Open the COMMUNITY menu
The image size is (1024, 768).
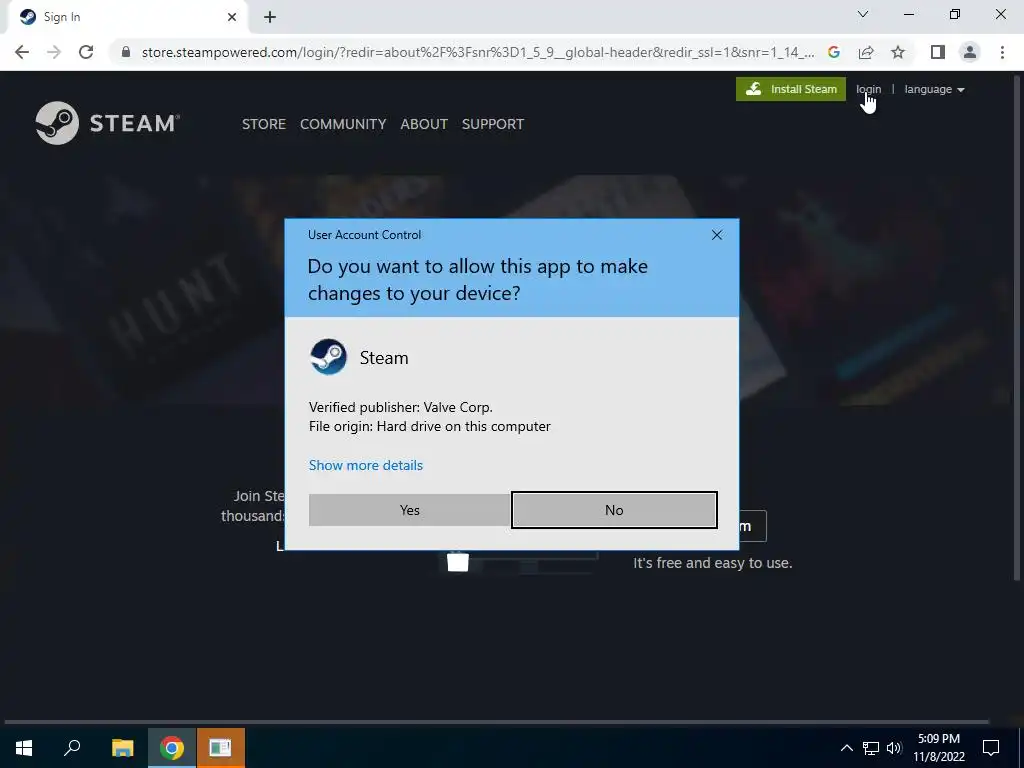[343, 124]
